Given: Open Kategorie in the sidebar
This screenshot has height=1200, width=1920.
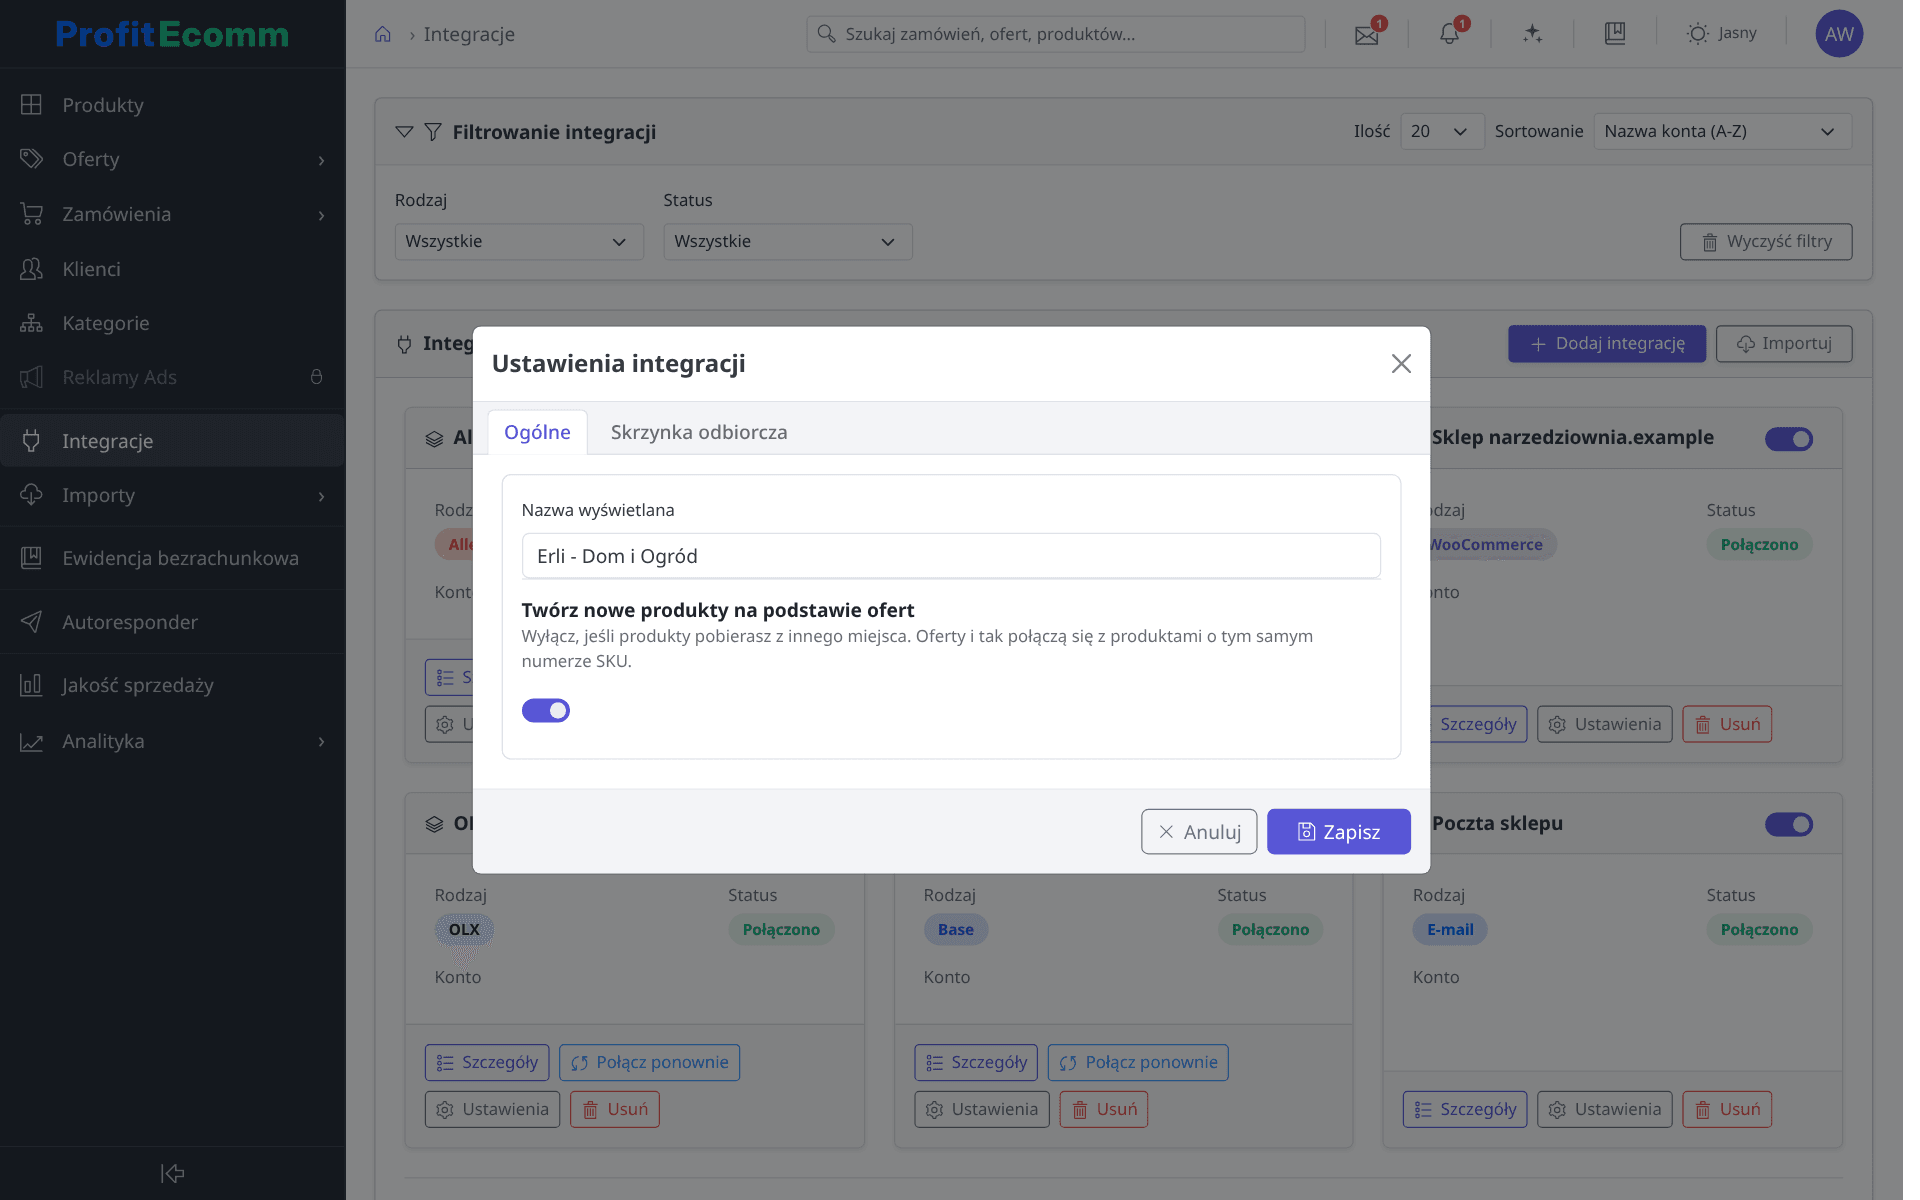Looking at the screenshot, I should click(172, 323).
